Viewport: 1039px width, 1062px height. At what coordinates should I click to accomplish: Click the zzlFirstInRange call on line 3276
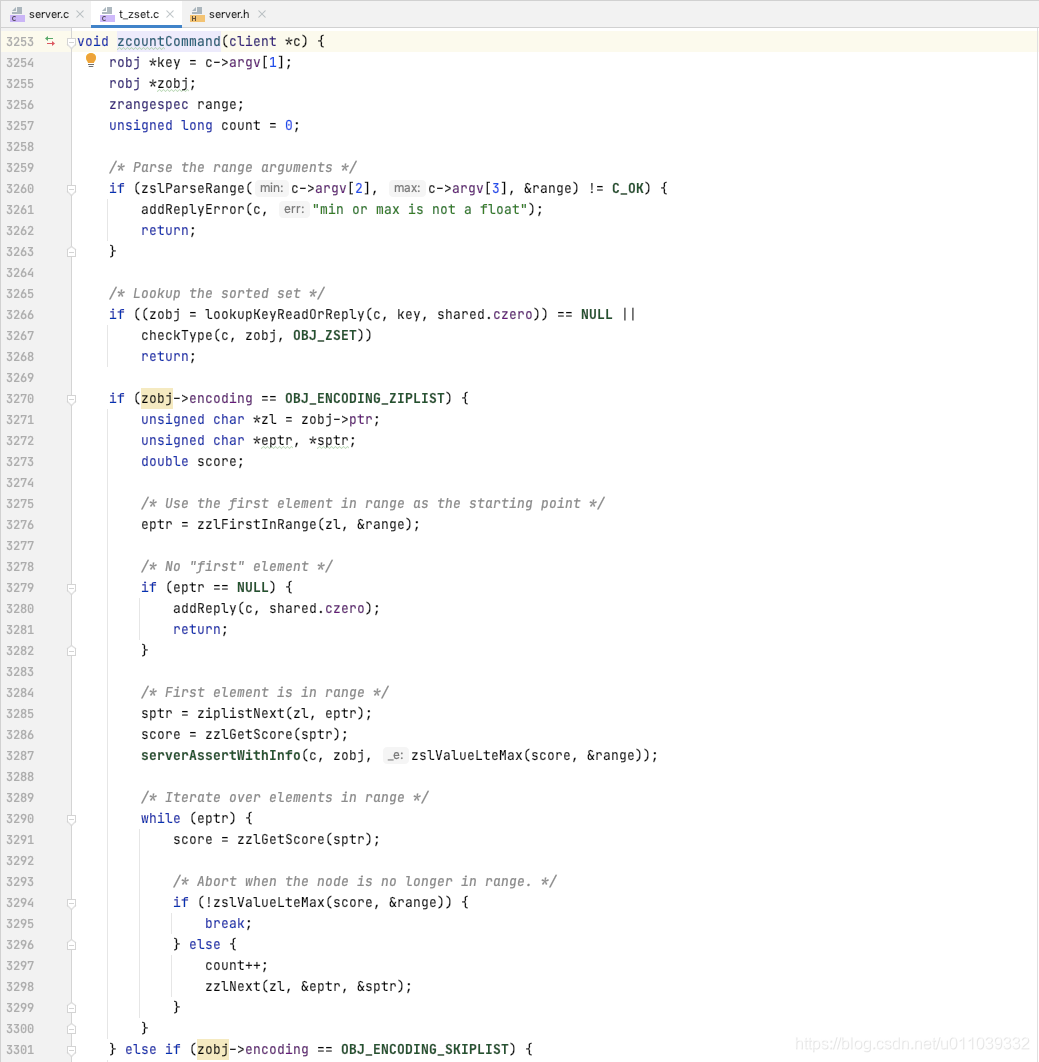[x=257, y=524]
